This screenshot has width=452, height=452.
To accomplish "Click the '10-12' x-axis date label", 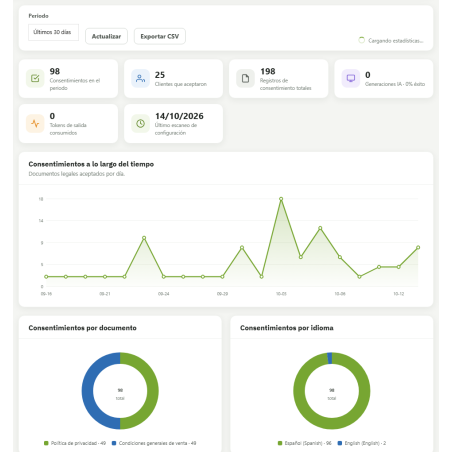I will [x=398, y=294].
